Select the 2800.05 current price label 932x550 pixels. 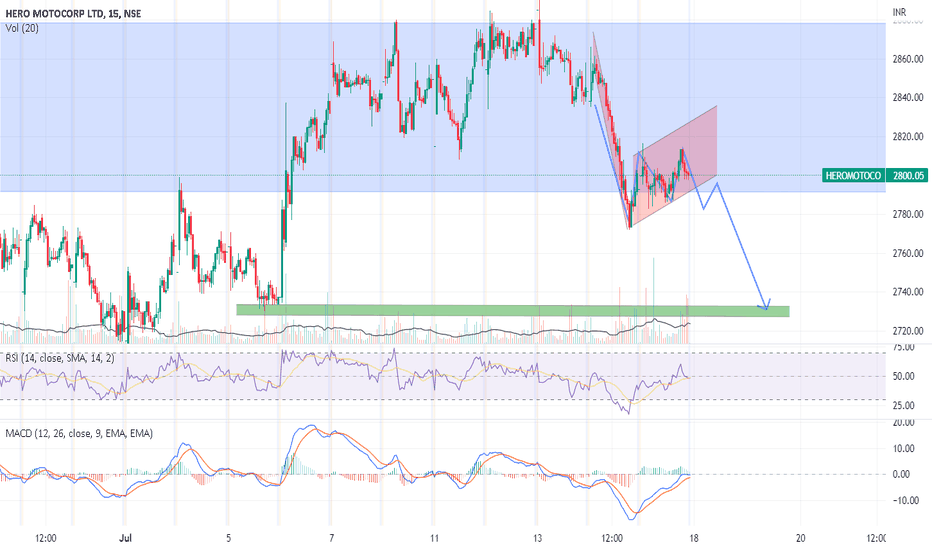pos(908,175)
